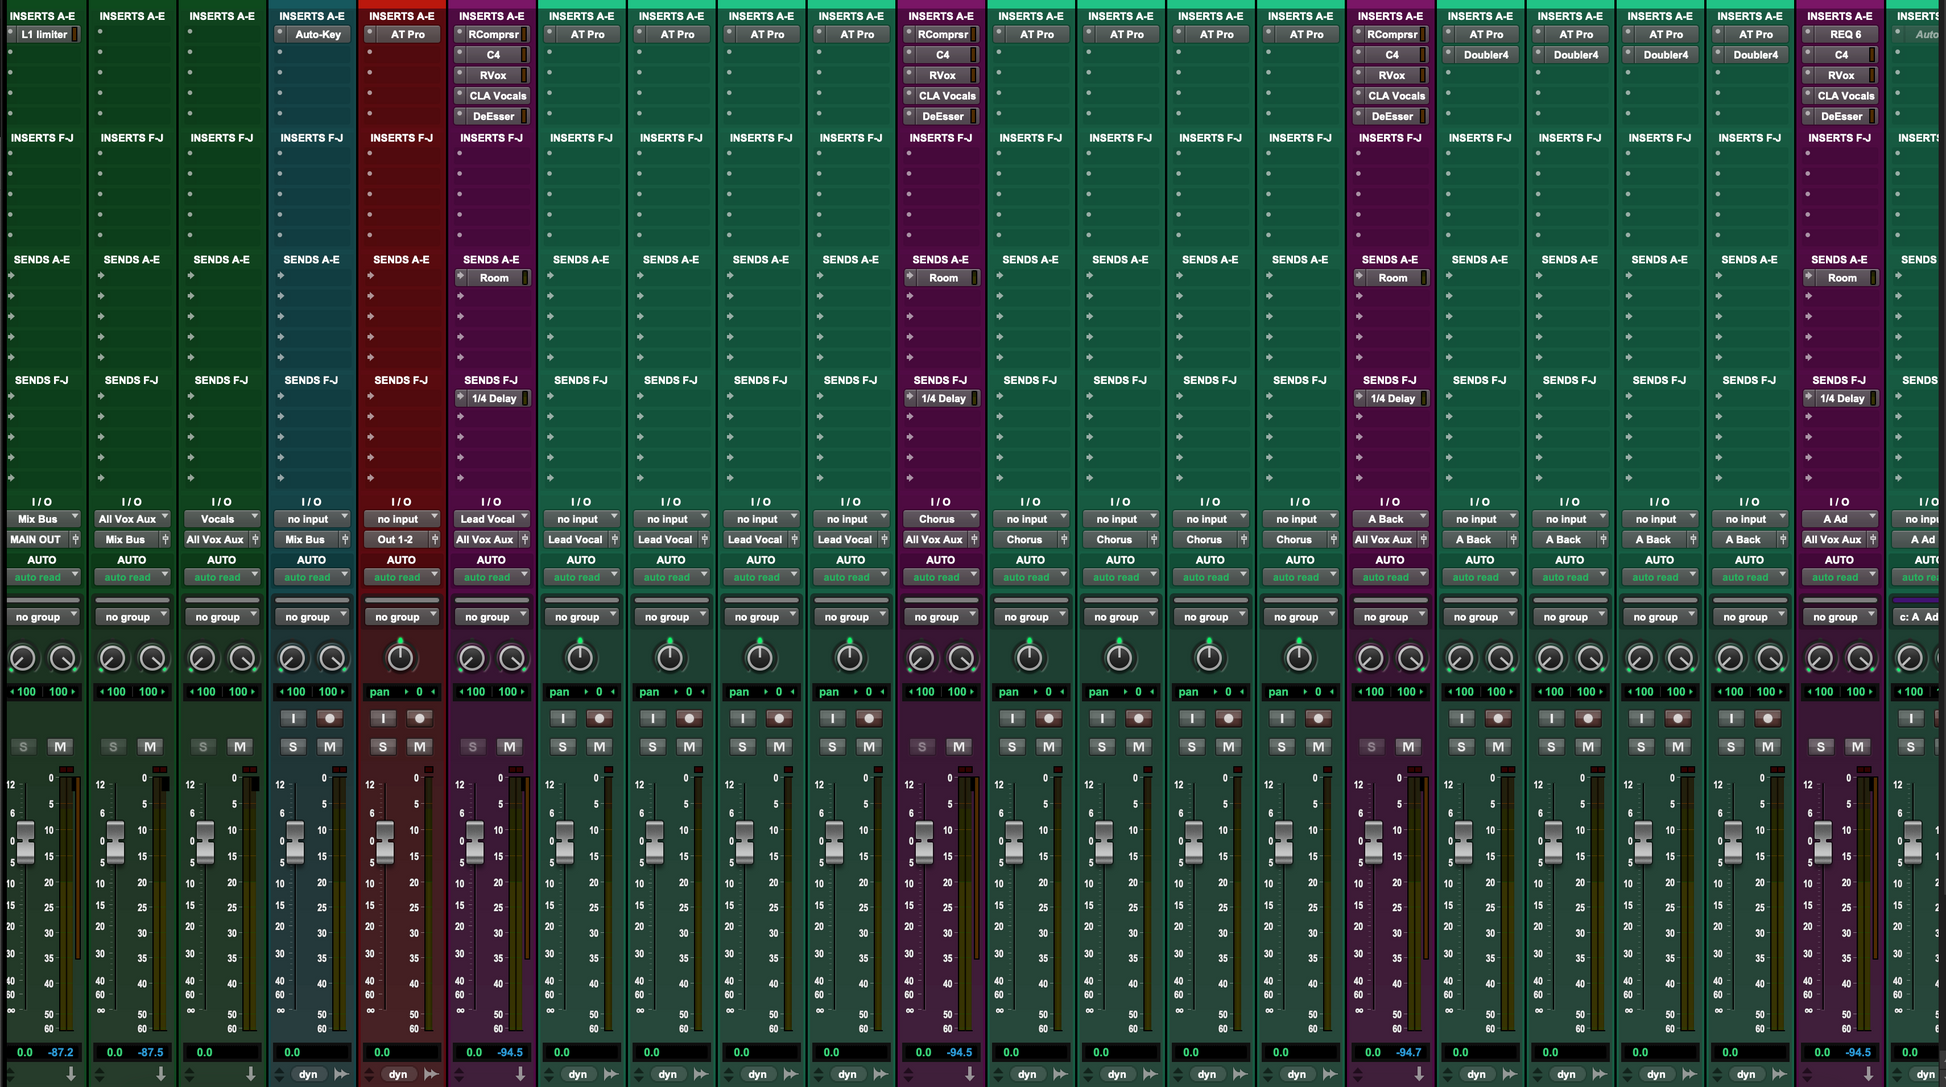Record-enable the red Out 1-2 track
Image resolution: width=1946 pixels, height=1087 pixels.
pyautogui.click(x=420, y=718)
